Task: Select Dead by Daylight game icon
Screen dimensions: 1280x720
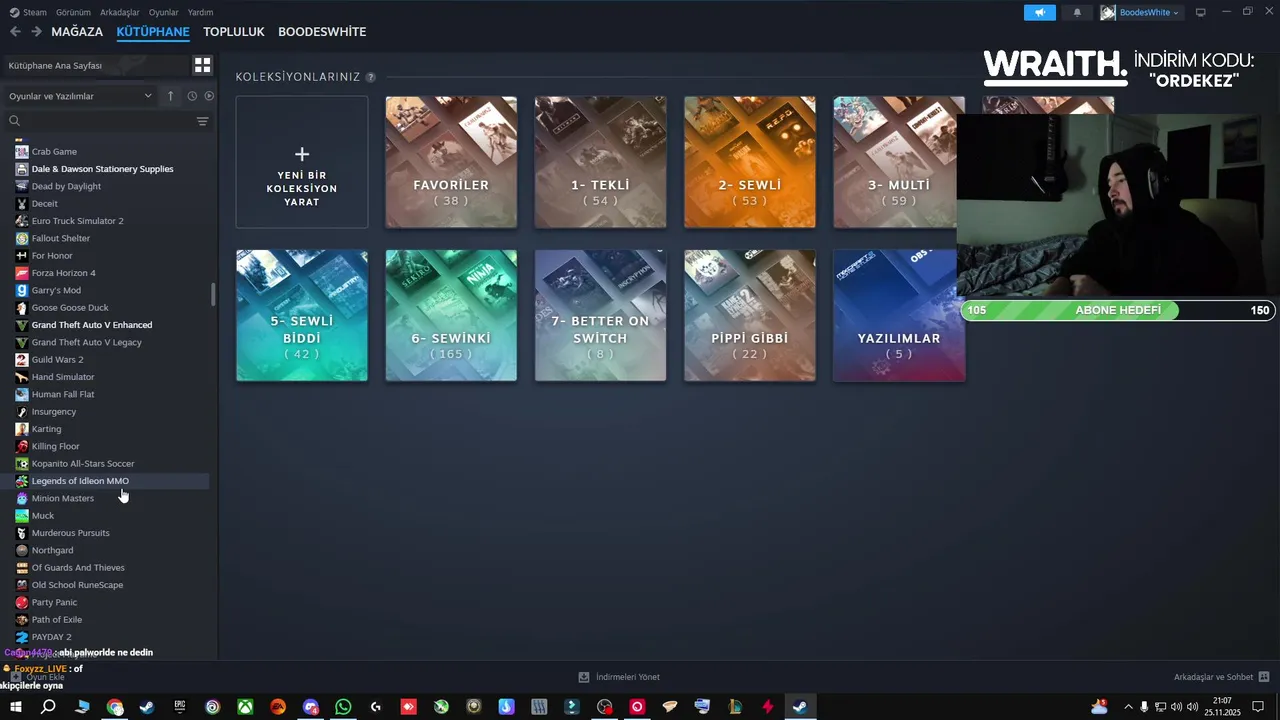Action: (22, 186)
